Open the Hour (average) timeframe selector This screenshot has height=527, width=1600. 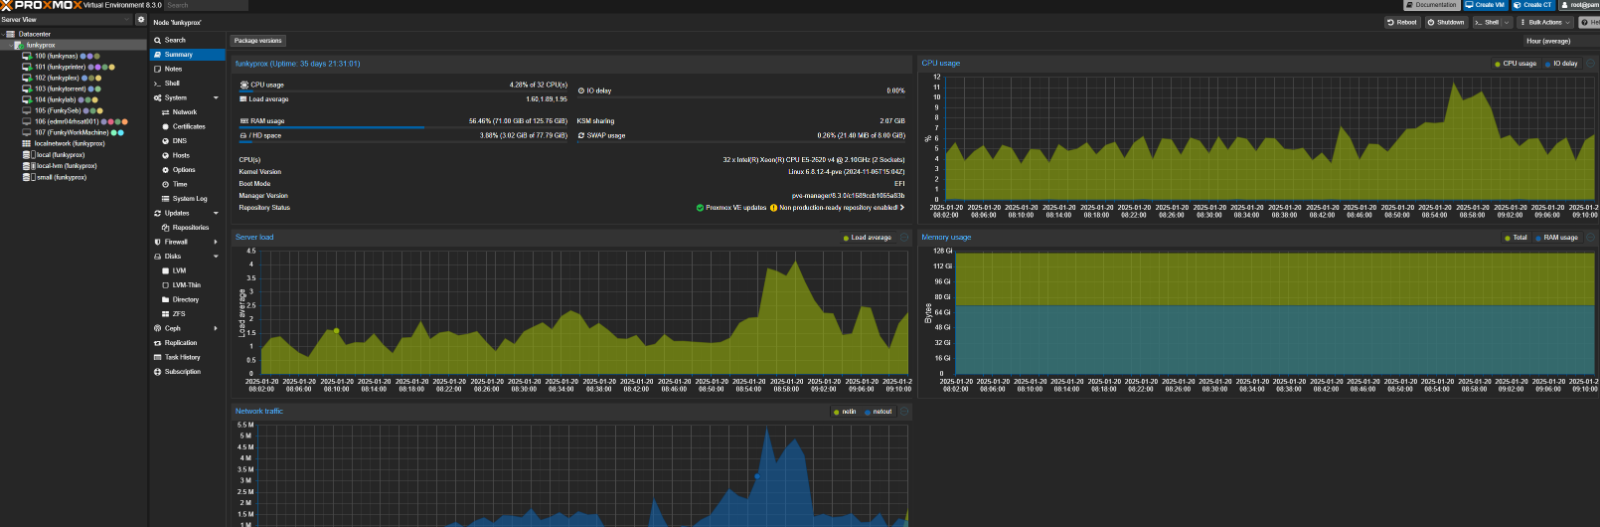(x=1560, y=41)
